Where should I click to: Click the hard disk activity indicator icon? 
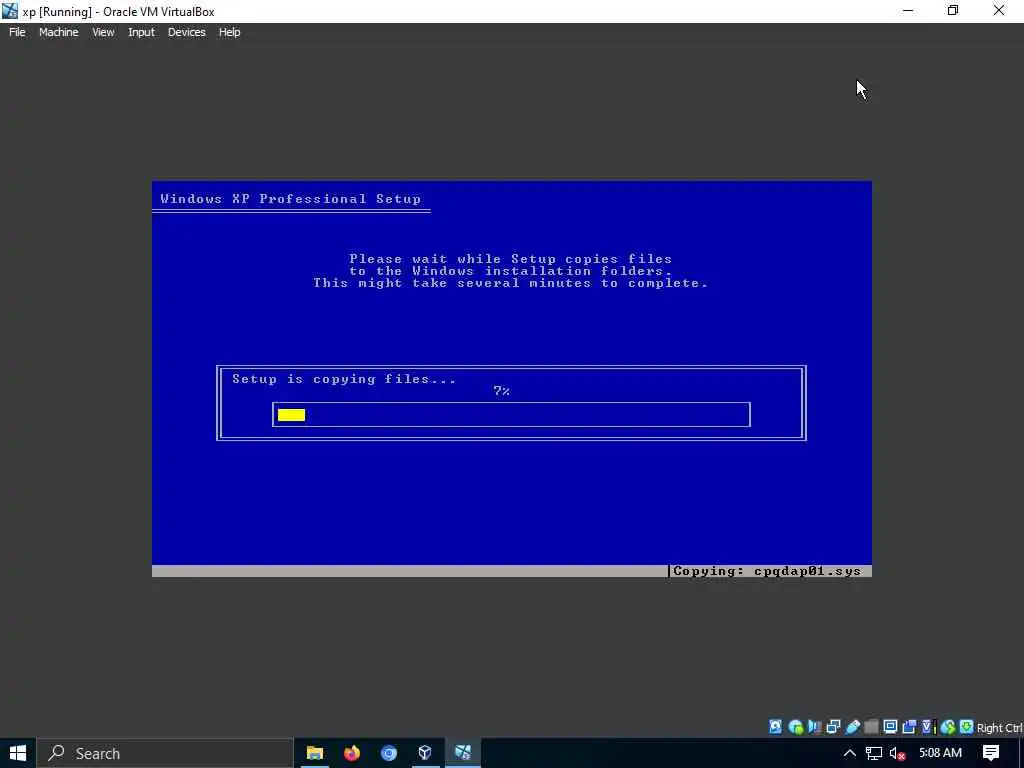tap(775, 727)
